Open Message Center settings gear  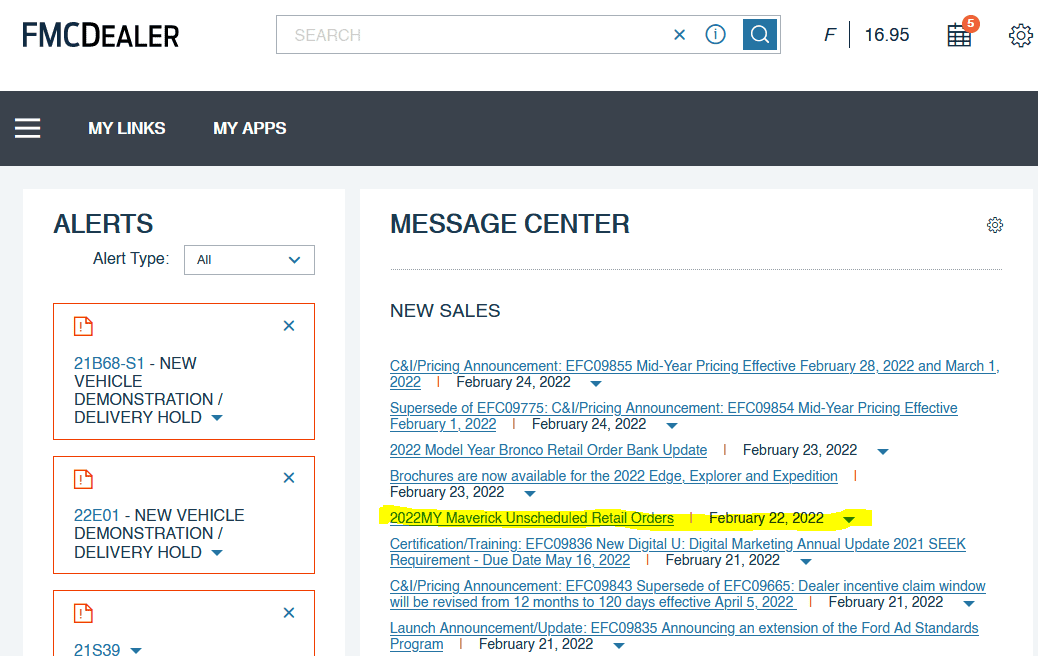tap(994, 225)
